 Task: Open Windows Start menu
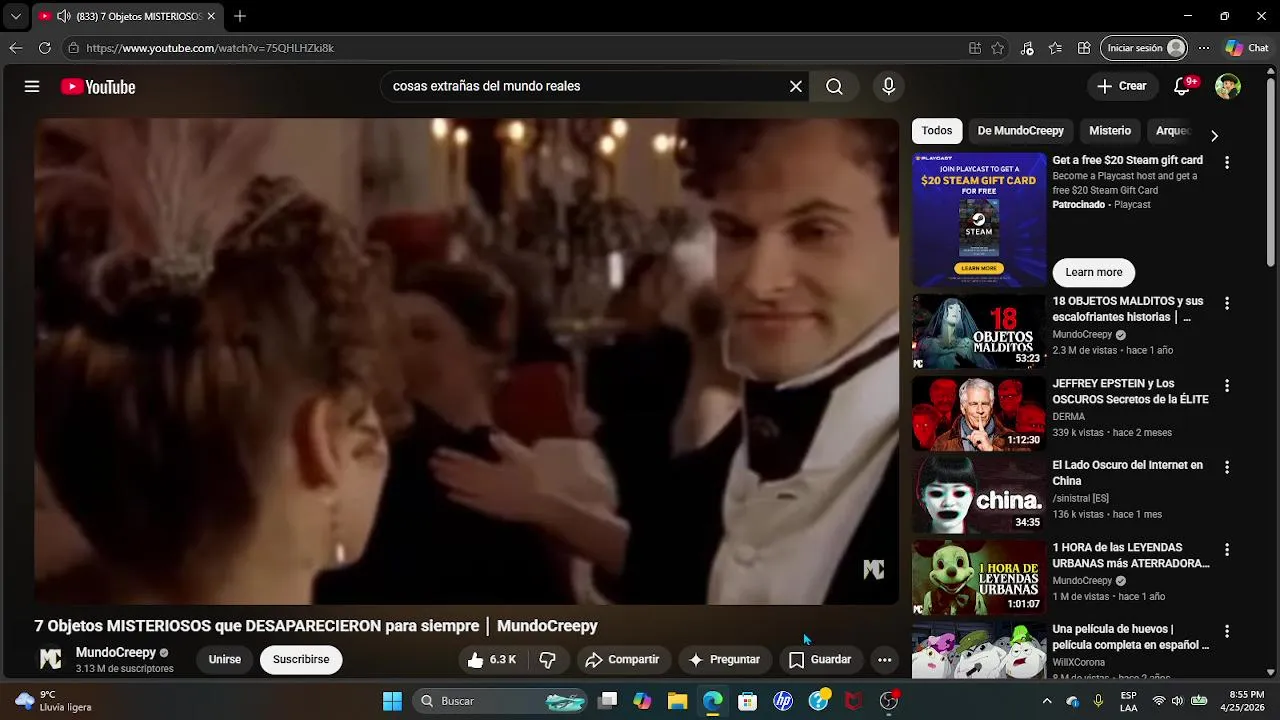[x=392, y=701]
